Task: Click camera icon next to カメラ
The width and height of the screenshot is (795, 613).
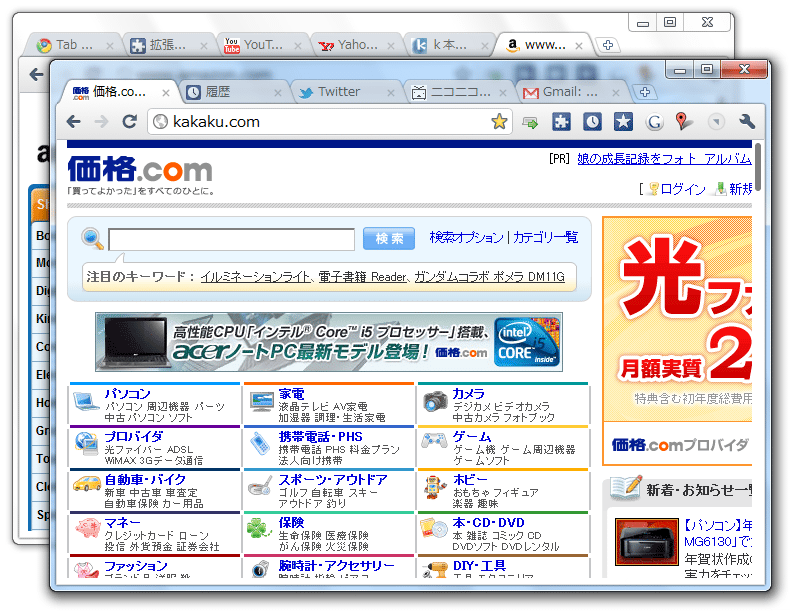Action: (x=435, y=401)
